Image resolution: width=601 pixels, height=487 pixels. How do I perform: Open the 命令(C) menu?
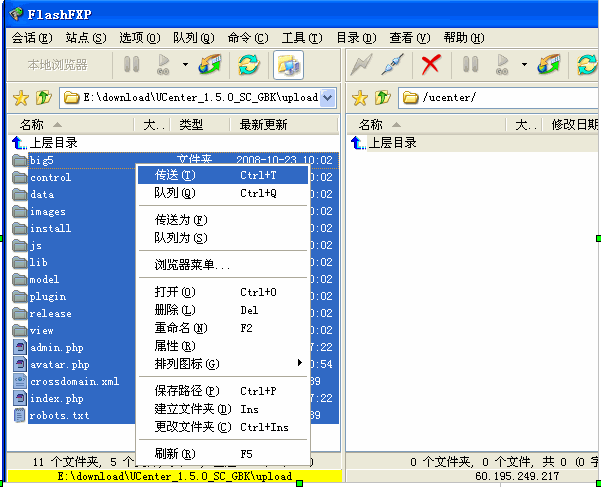(x=248, y=38)
